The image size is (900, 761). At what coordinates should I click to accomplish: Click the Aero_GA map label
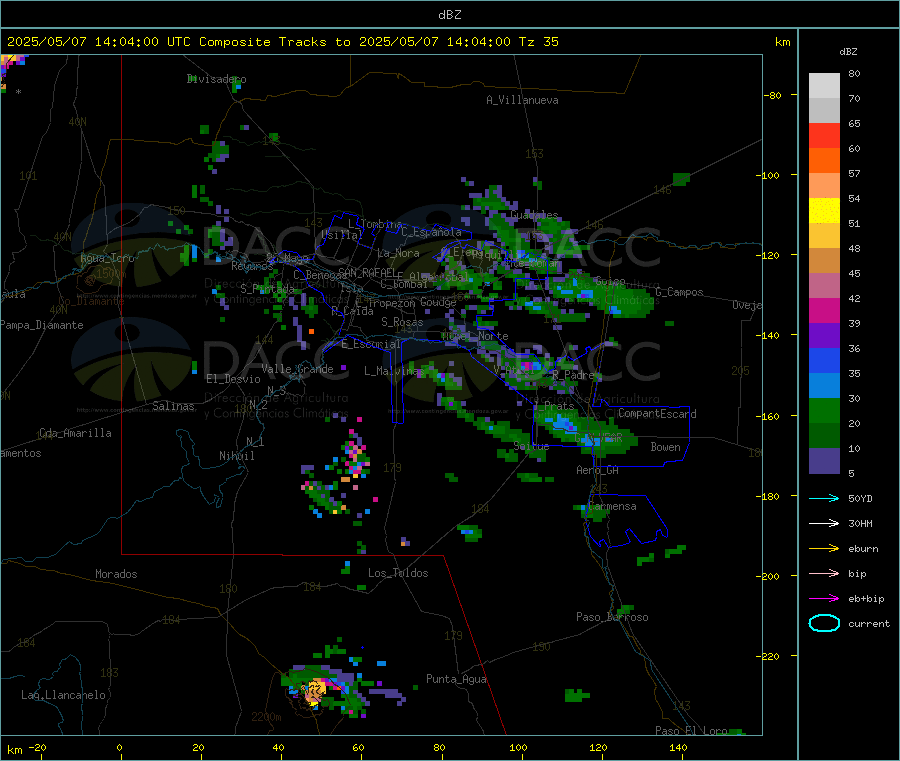598,470
